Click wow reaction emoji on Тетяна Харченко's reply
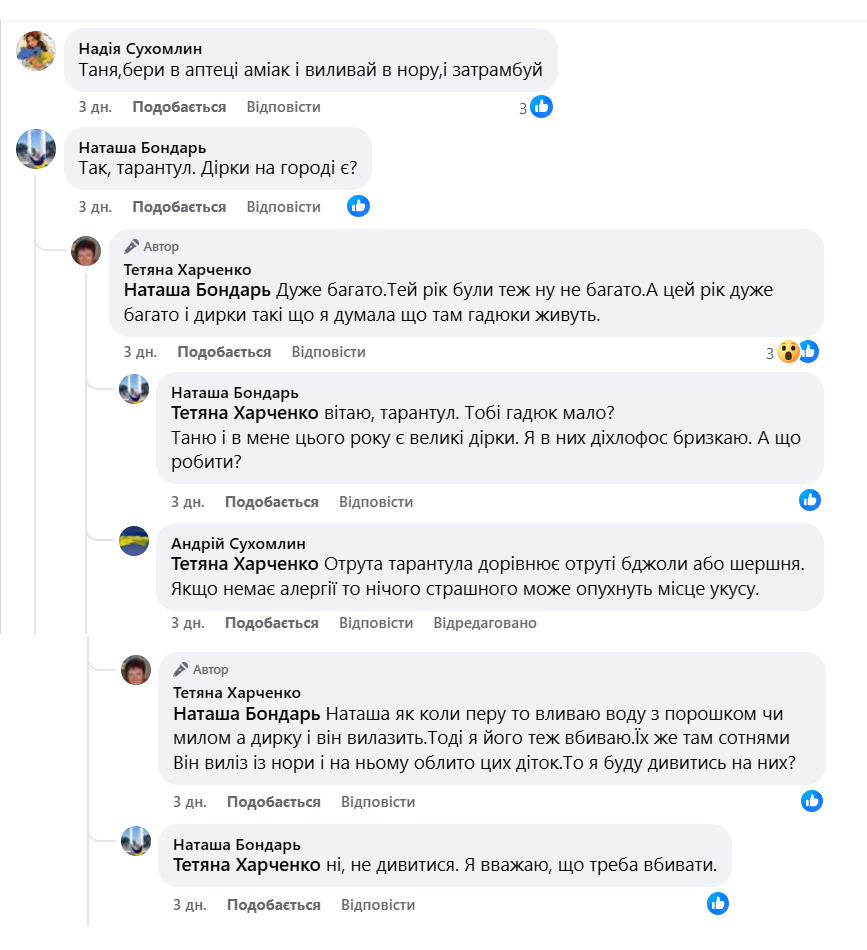The height and width of the screenshot is (950, 867). pyautogui.click(x=788, y=352)
